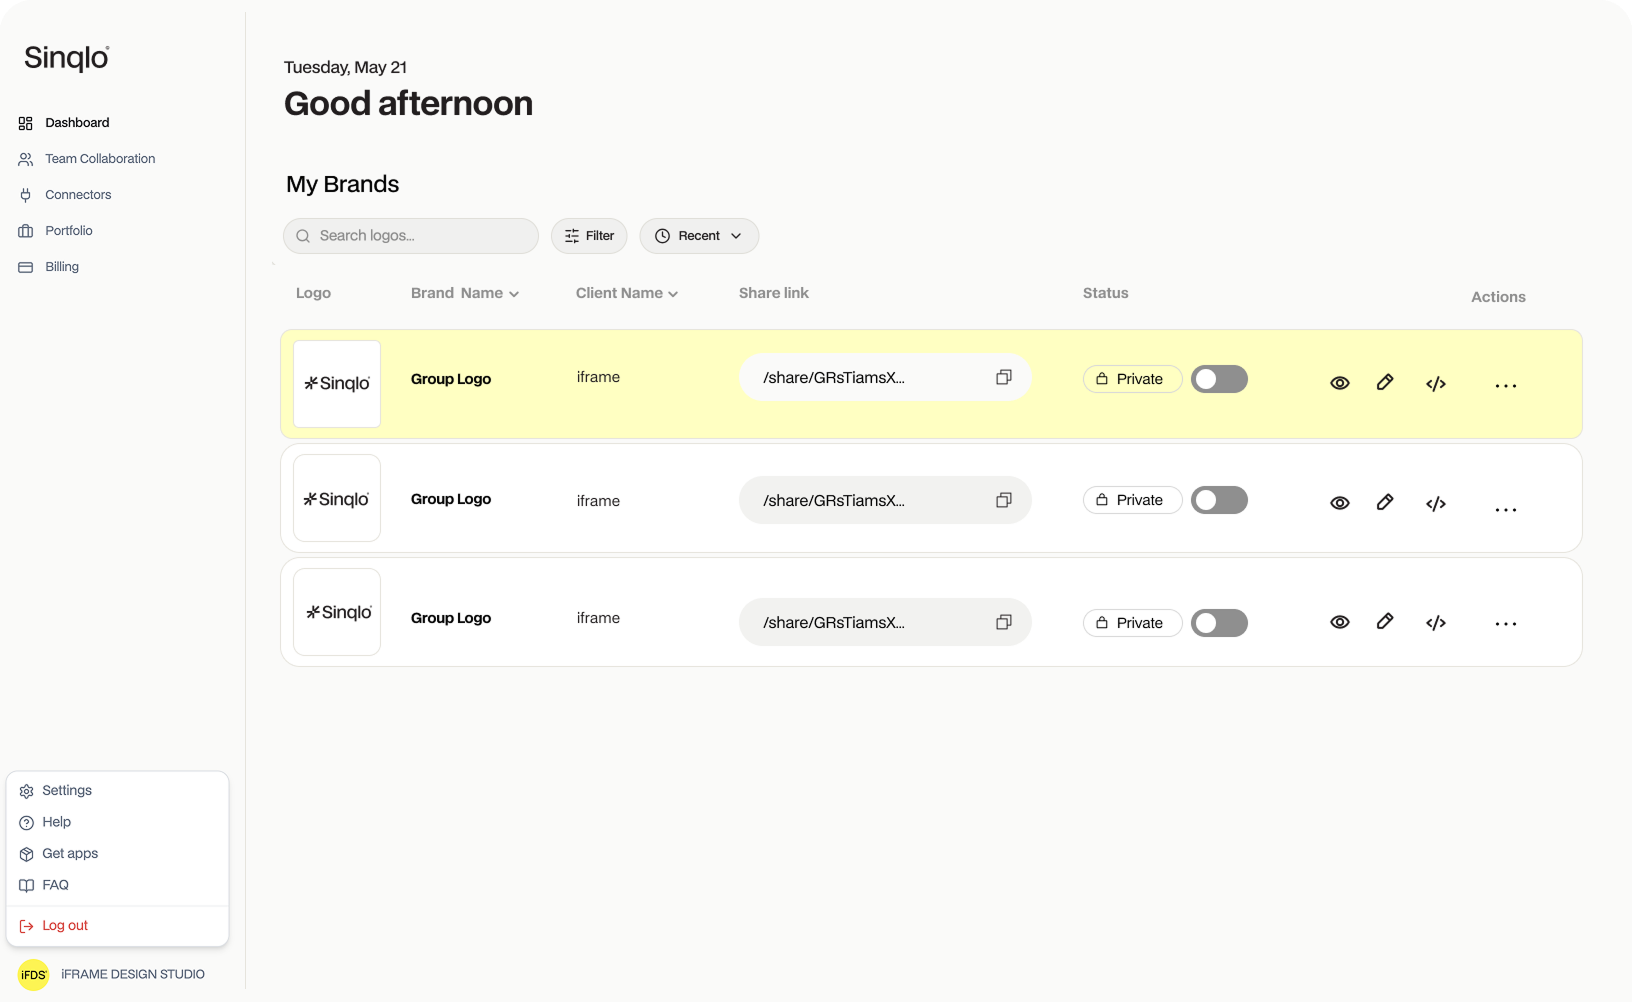Toggle the Private status switch in the second row

[1219, 500]
